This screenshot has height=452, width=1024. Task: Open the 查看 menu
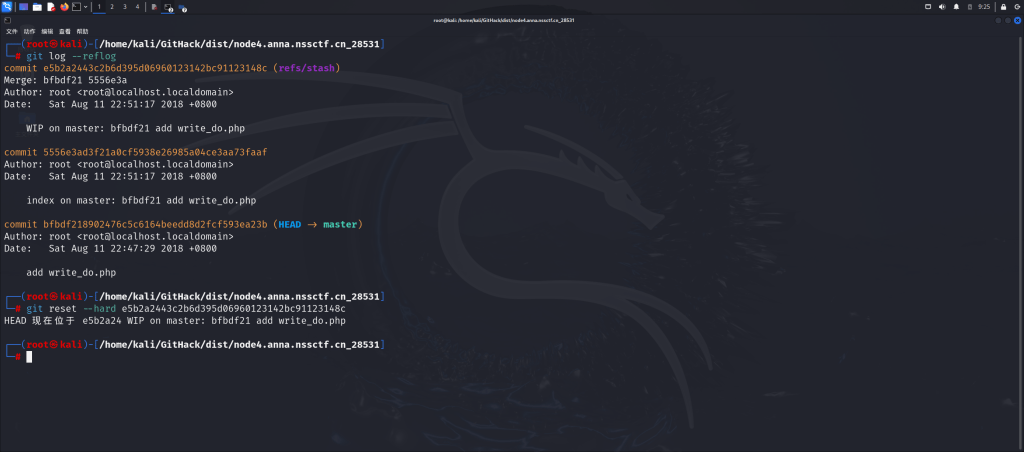click(65, 31)
